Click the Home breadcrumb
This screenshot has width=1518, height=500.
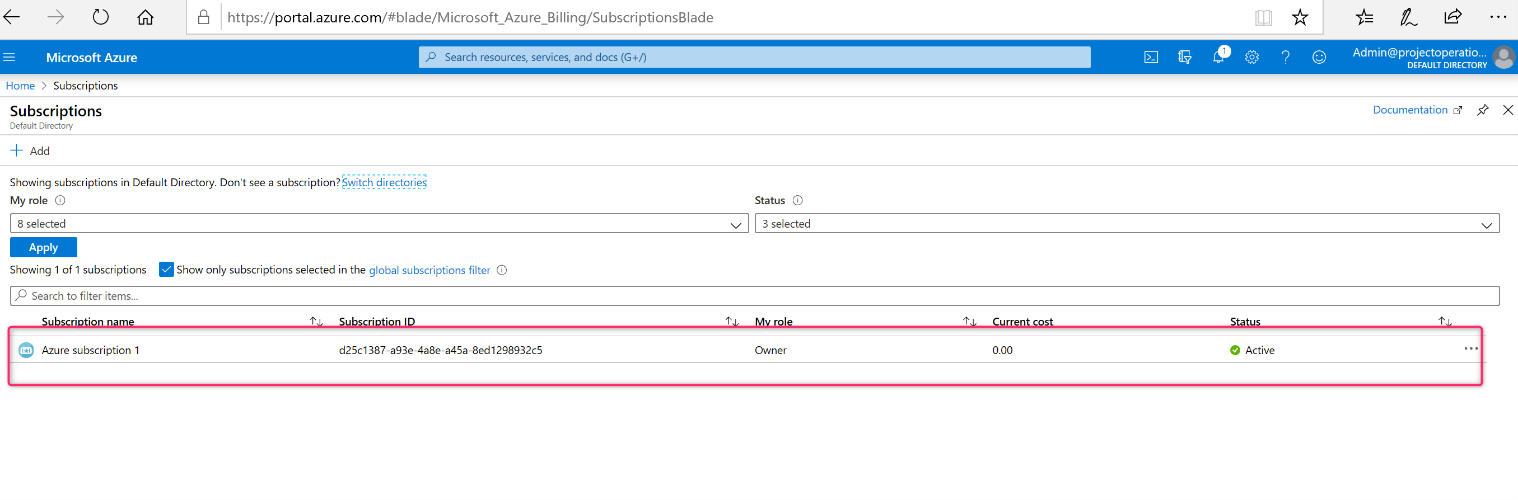[20, 86]
